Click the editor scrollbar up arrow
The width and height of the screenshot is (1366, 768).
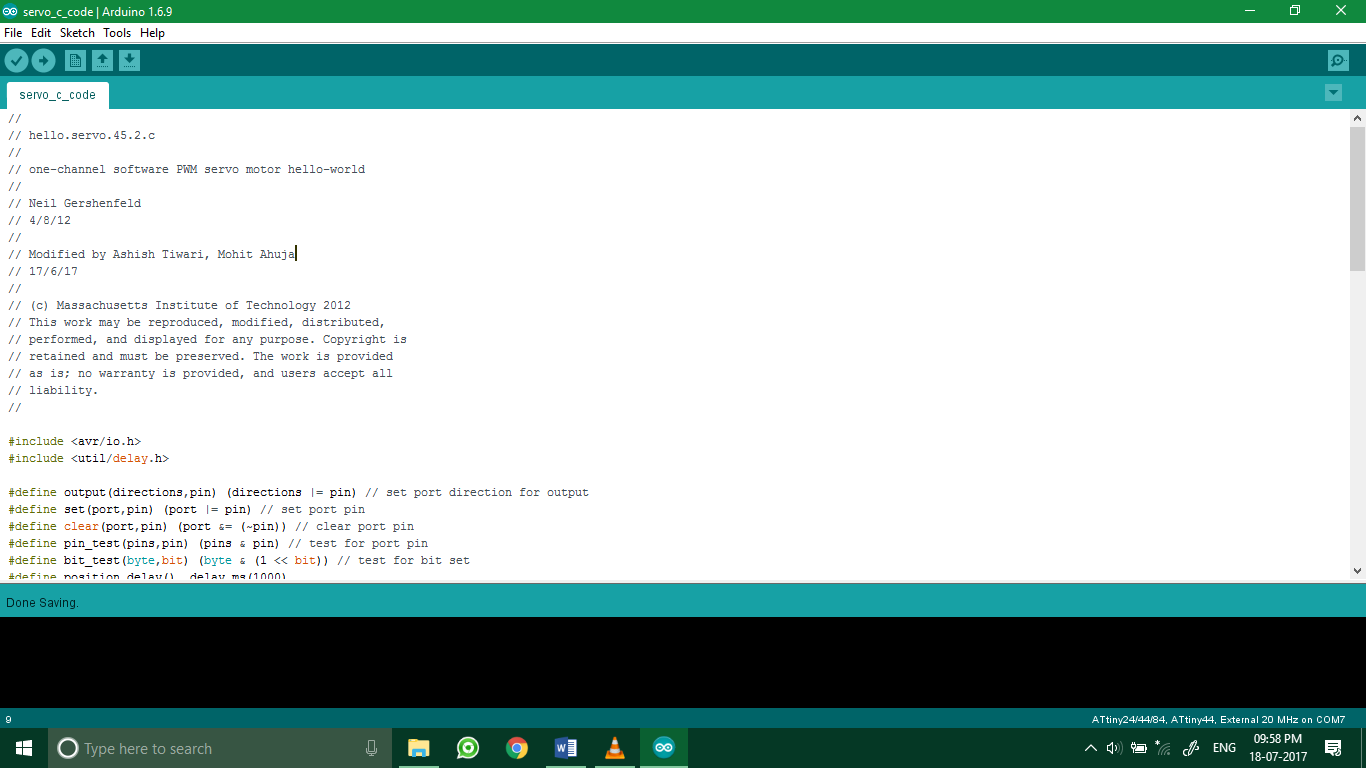click(1357, 118)
